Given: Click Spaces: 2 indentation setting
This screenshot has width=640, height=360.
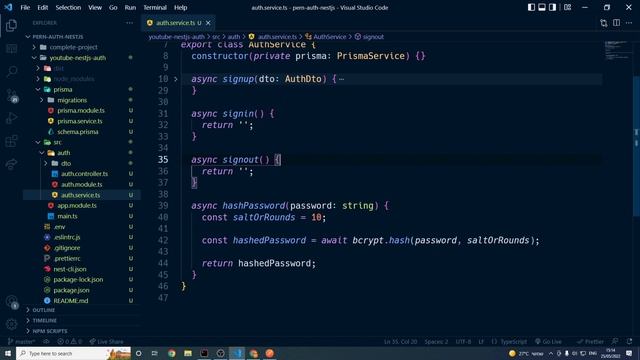Looking at the screenshot, I should point(436,342).
